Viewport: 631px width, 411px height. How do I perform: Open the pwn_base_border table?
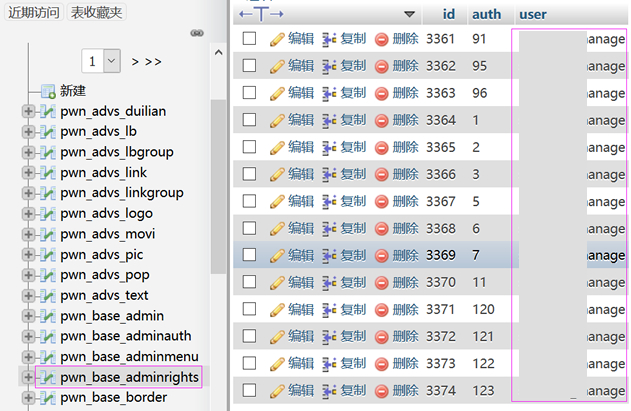[x=113, y=398]
